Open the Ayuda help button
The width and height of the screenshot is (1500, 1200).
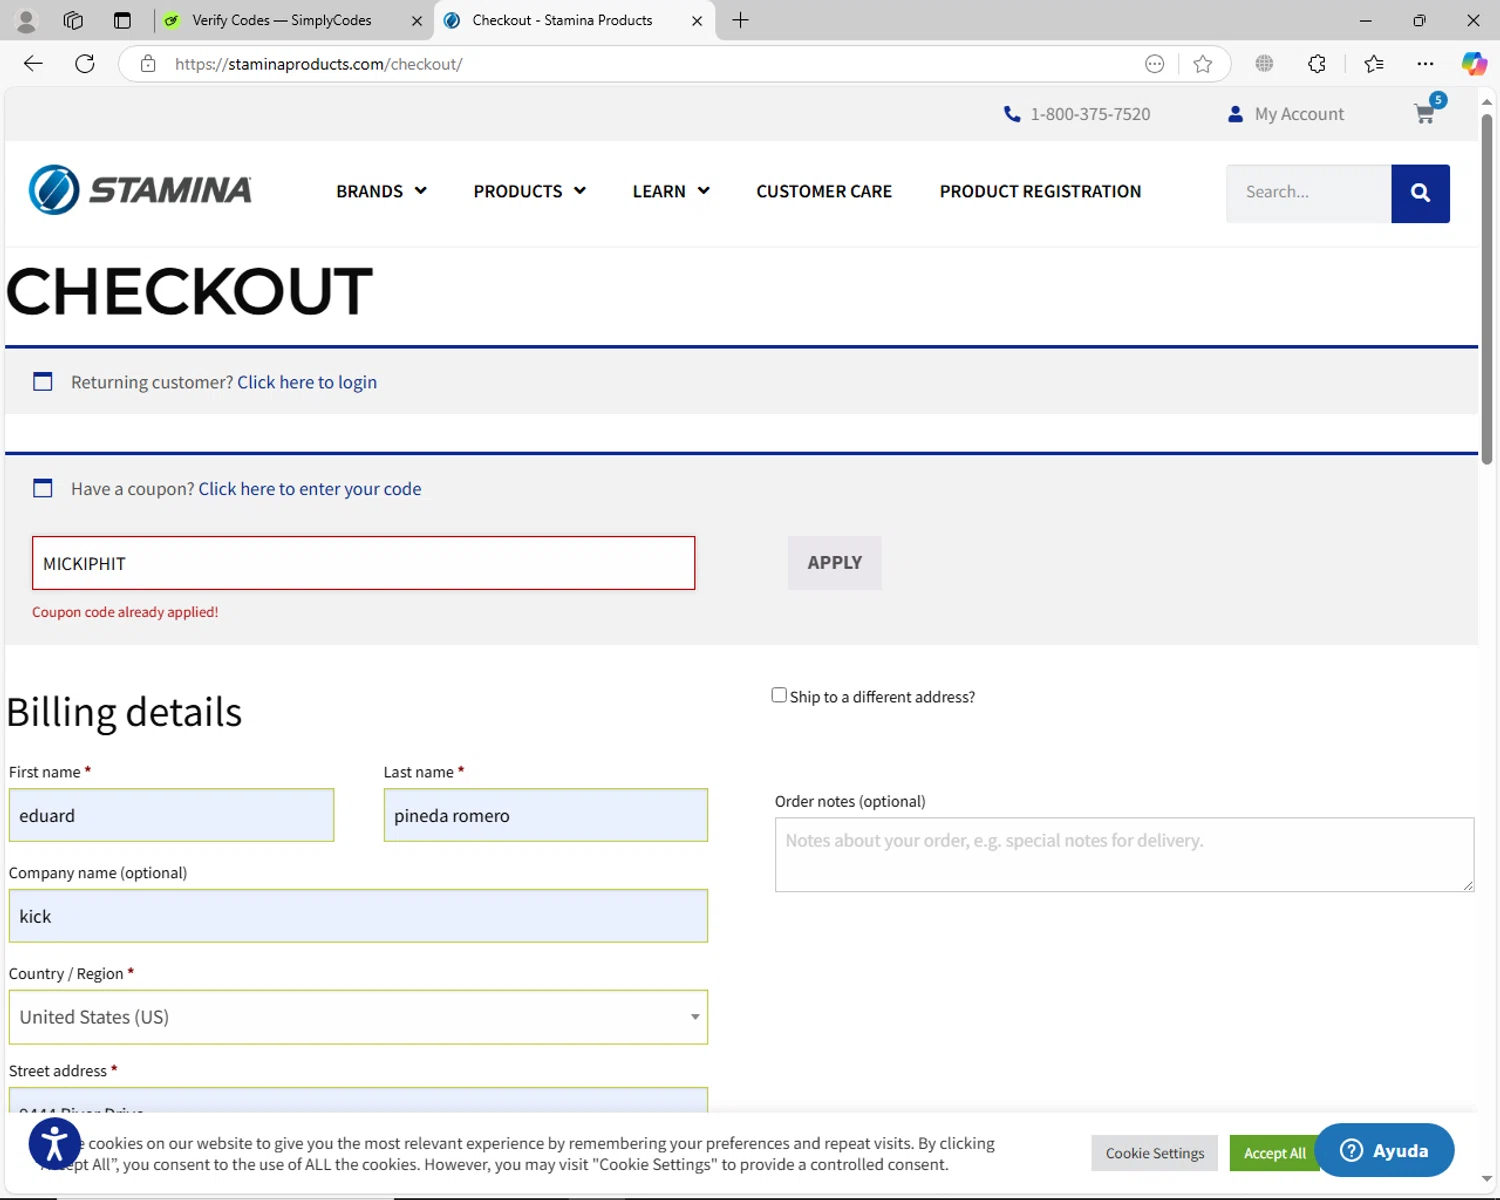[1385, 1150]
